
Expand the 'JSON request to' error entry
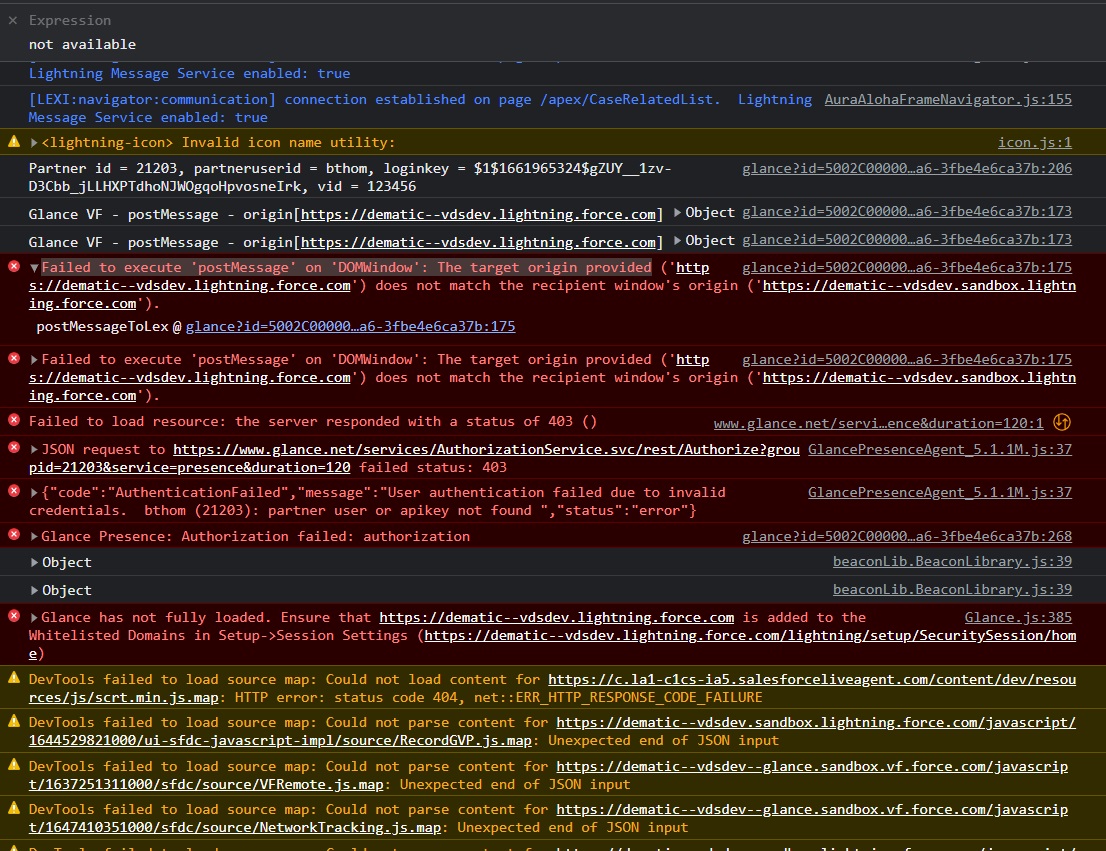[34, 450]
